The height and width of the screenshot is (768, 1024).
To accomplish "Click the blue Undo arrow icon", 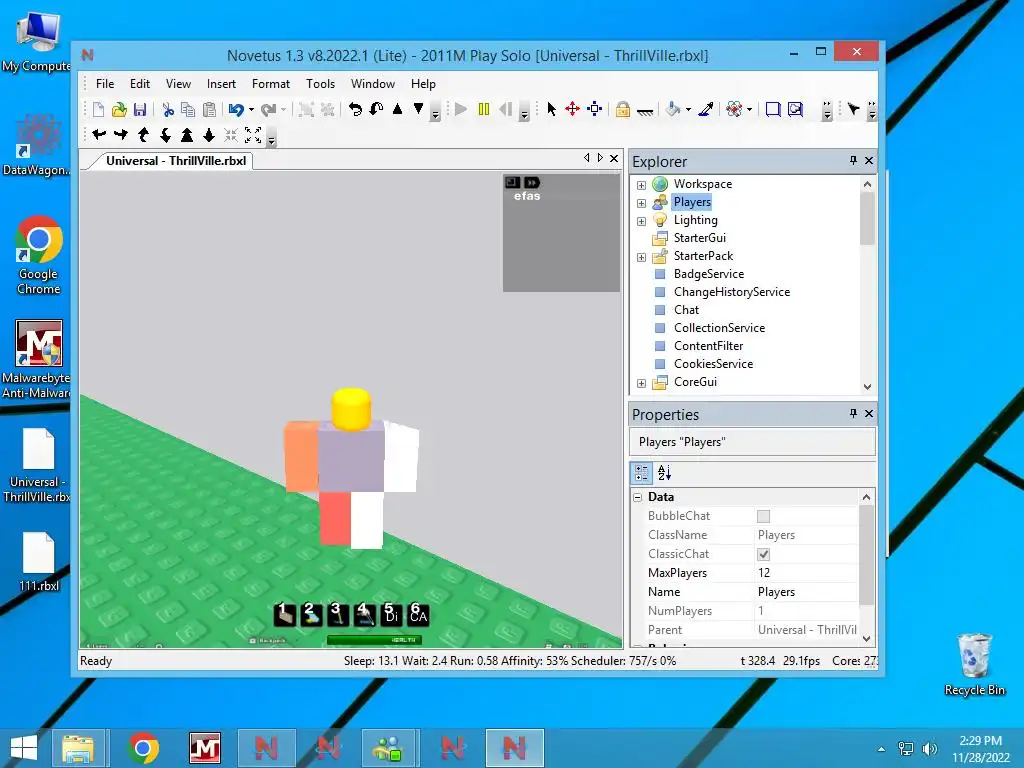I will [236, 110].
